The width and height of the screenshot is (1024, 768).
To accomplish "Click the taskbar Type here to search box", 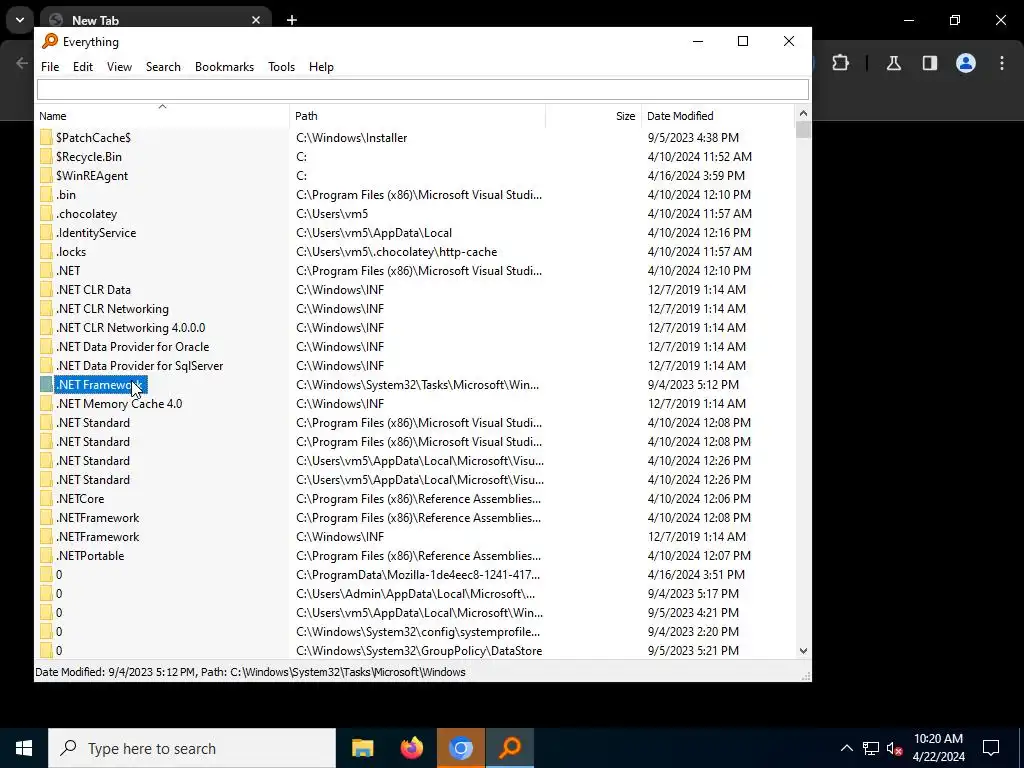I will pos(192,748).
